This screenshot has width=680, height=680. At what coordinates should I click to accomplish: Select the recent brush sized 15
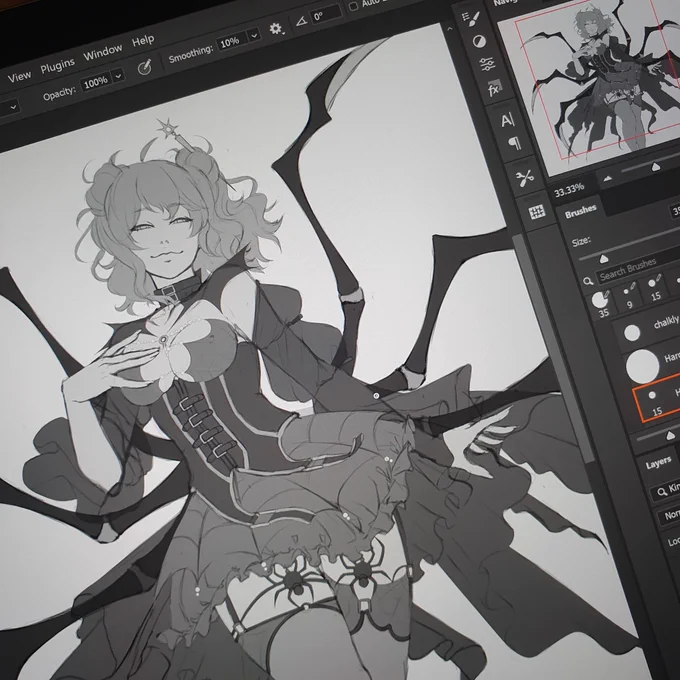(654, 288)
